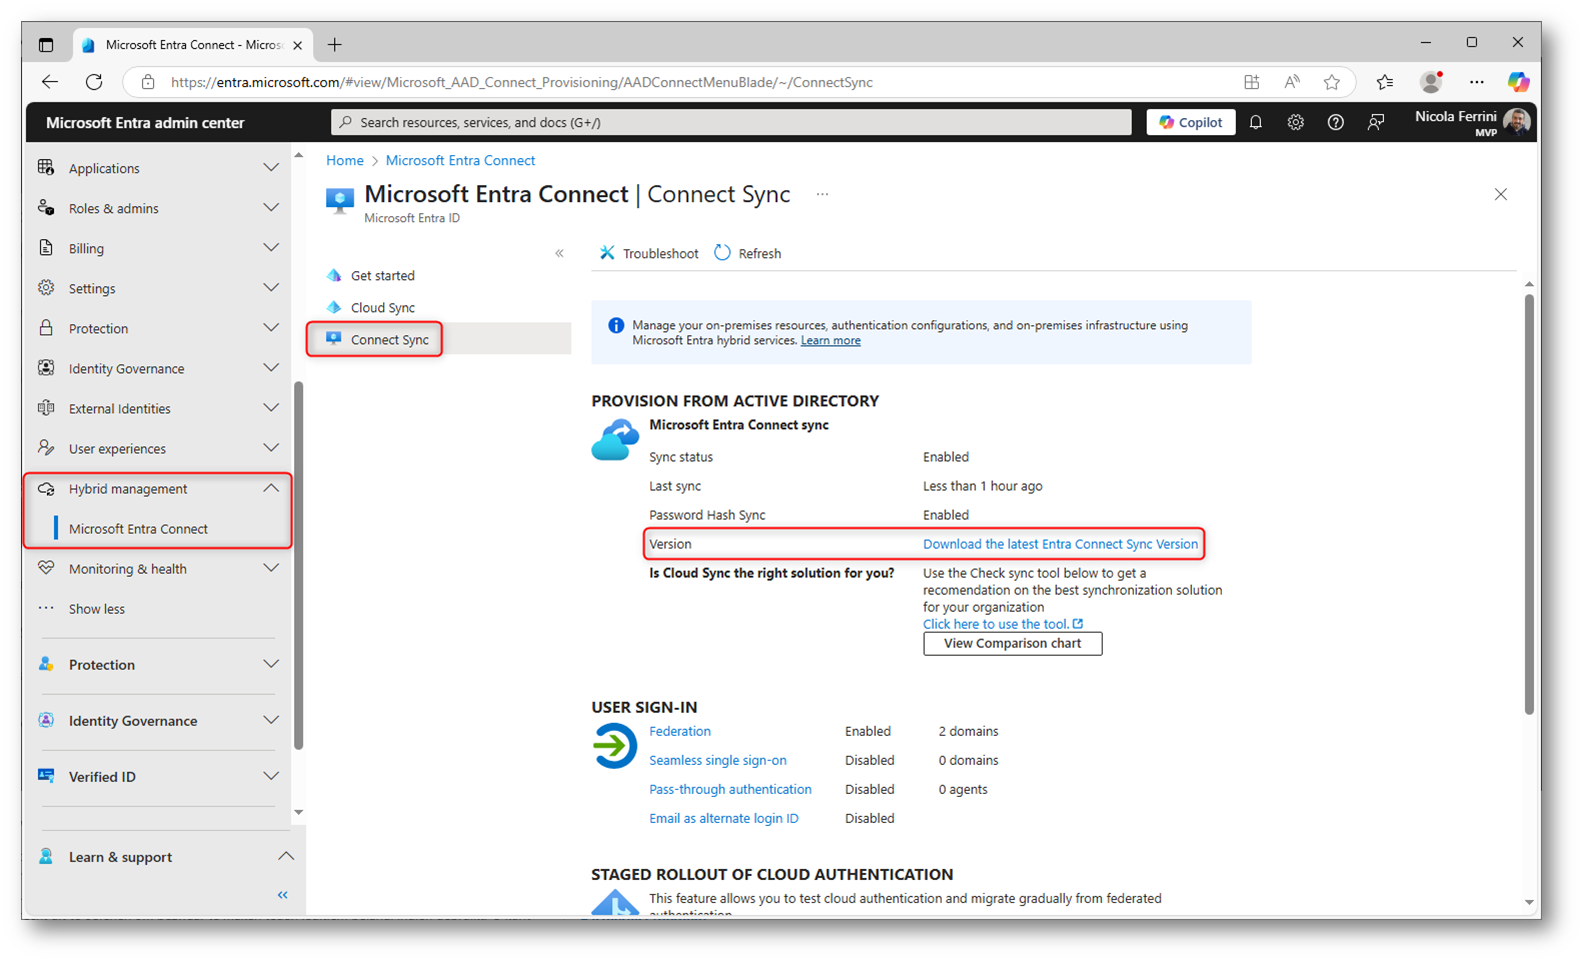
Task: Expand bold Protection product group
Action: pyautogui.click(x=158, y=664)
